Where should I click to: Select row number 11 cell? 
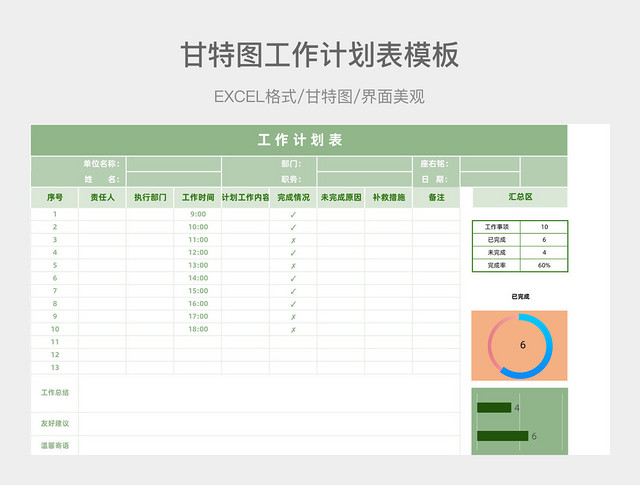point(55,342)
